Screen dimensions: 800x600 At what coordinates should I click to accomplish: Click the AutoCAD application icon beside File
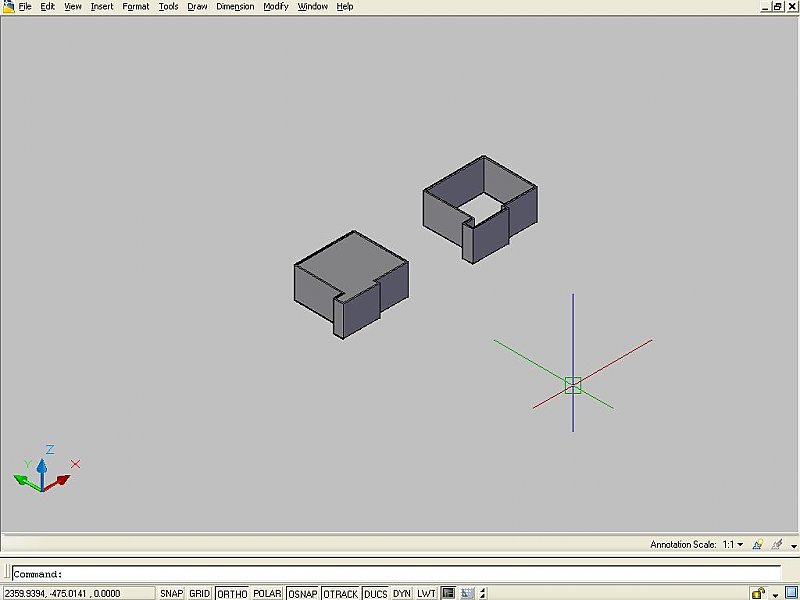click(8, 6)
